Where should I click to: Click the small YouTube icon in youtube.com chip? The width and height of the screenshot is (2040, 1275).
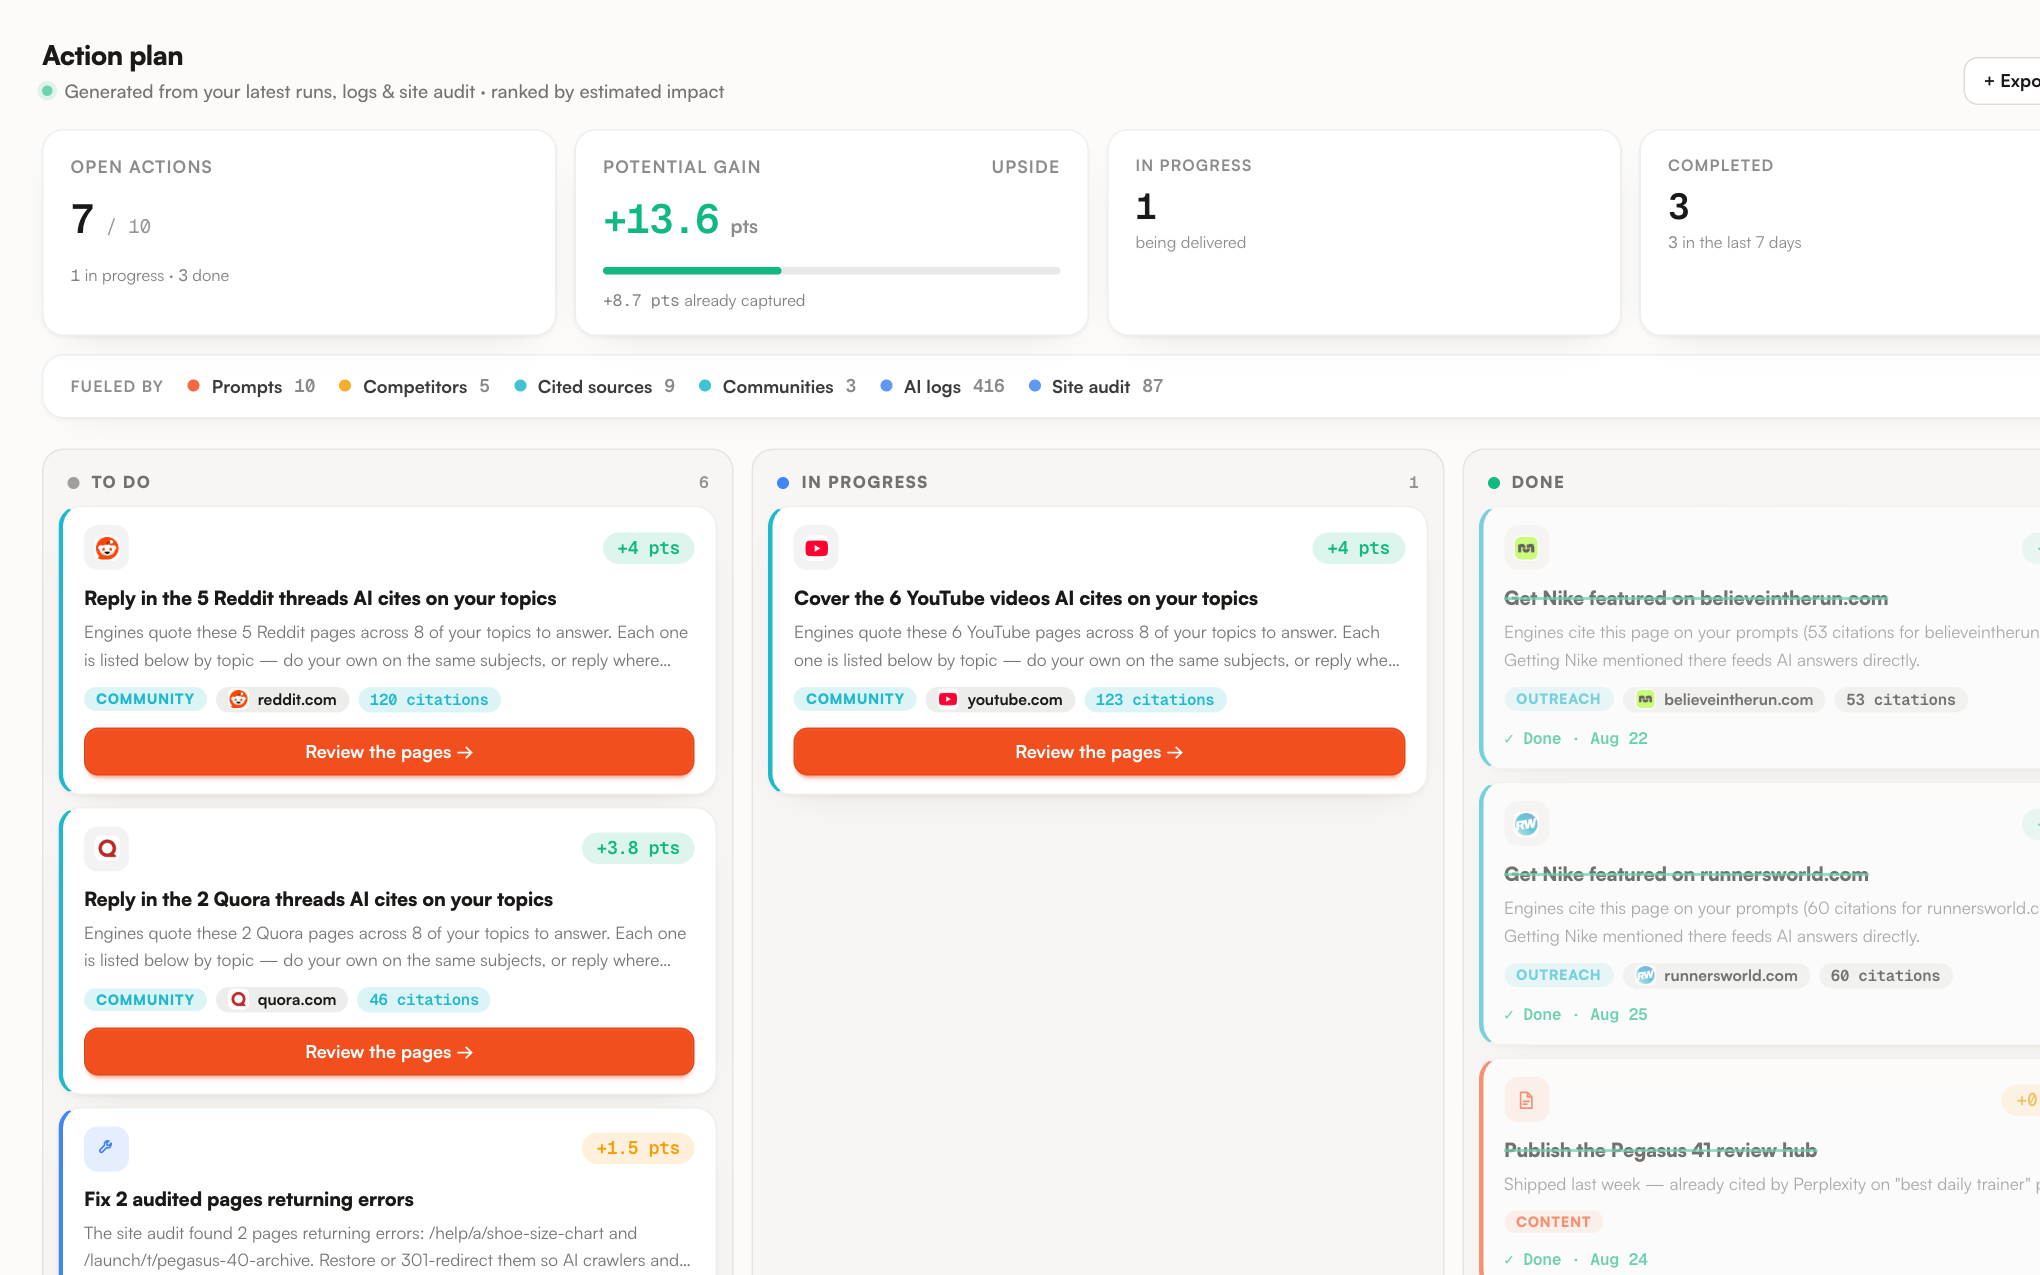[948, 699]
